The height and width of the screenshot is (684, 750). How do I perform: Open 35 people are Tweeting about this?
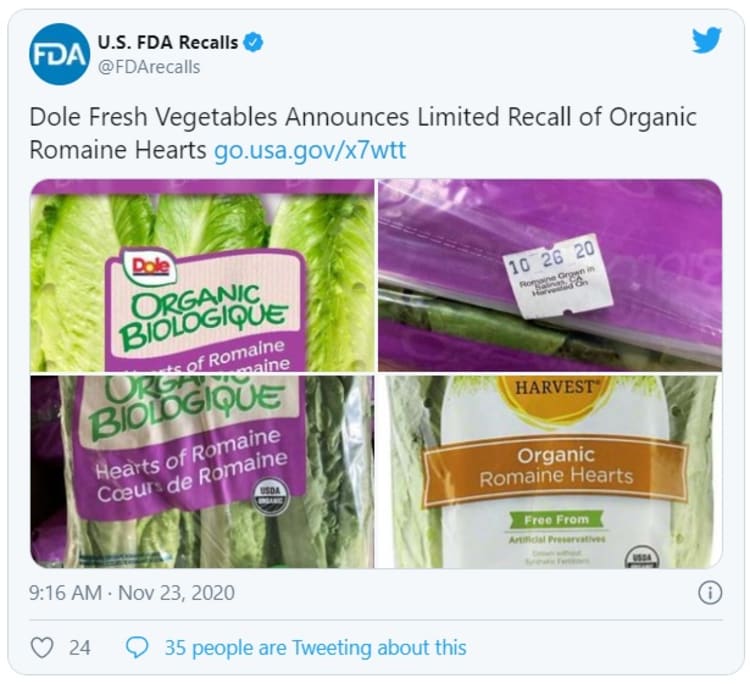coord(315,648)
